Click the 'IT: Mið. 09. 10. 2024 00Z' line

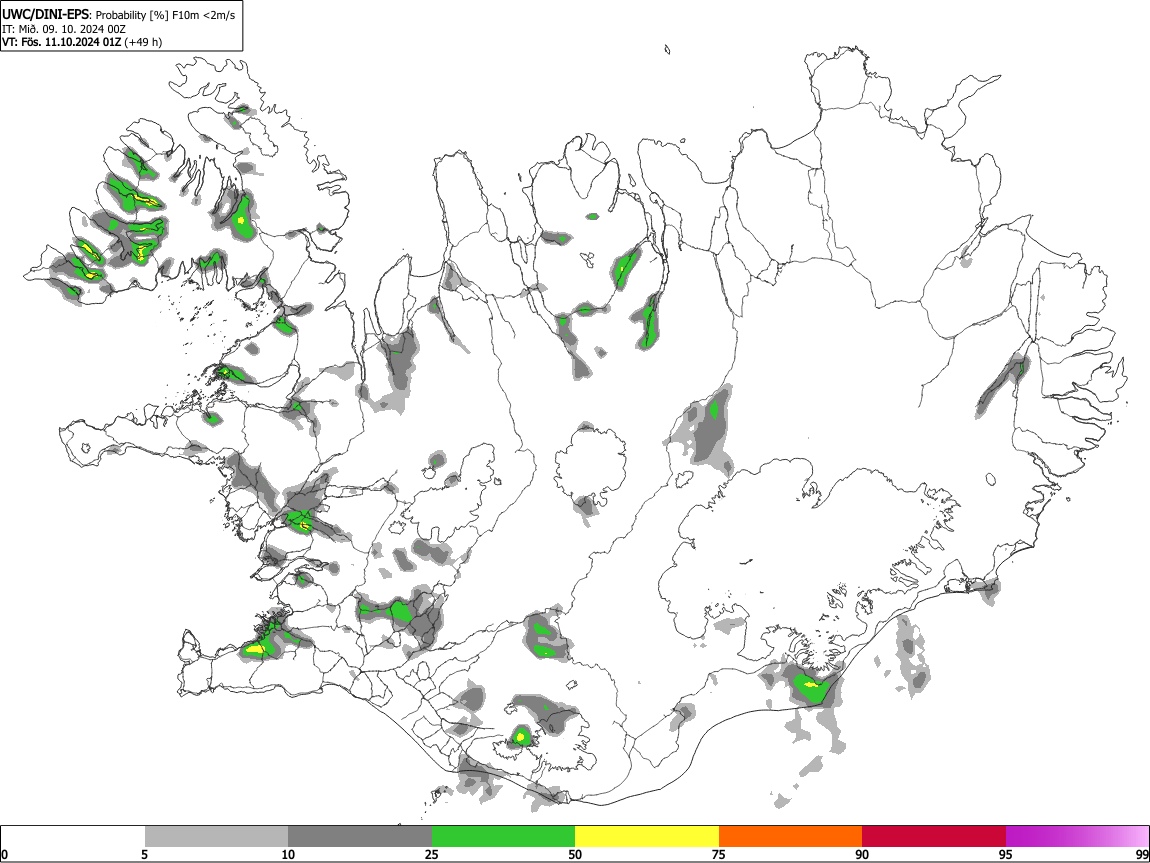click(64, 29)
